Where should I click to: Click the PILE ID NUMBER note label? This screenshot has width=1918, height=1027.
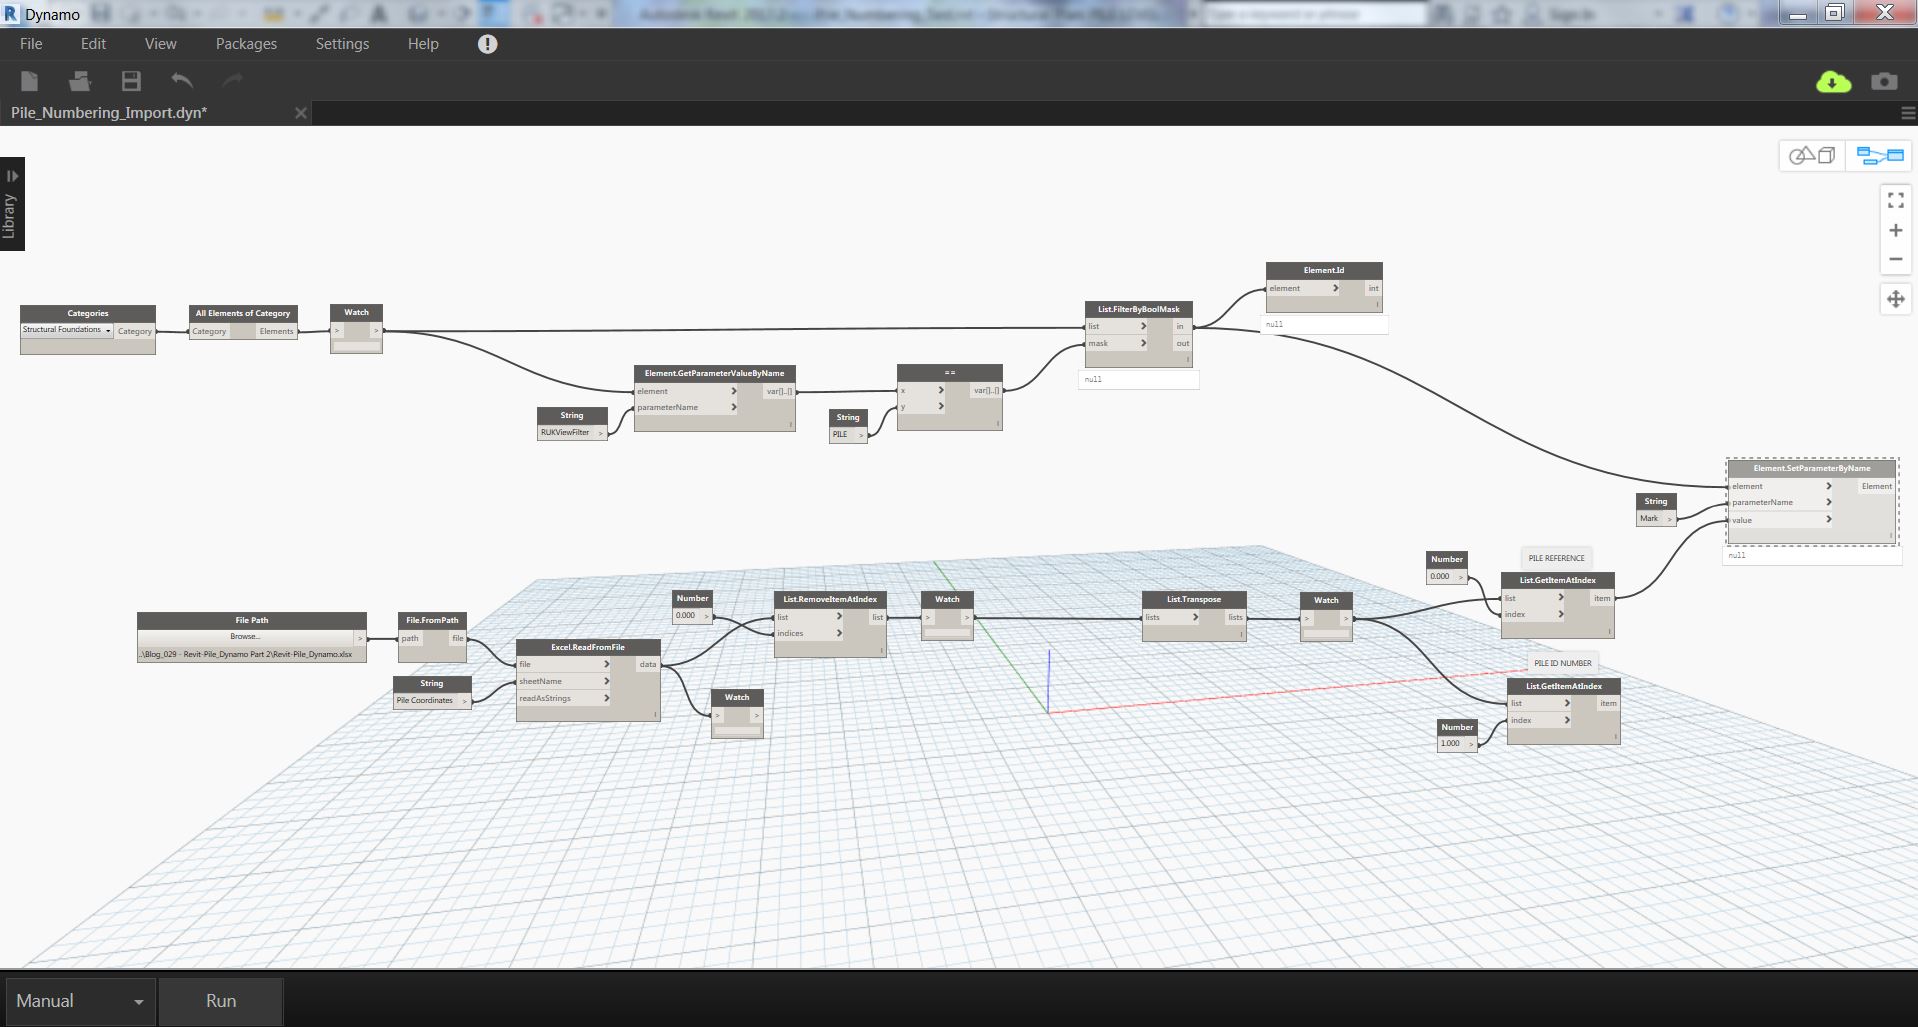(1563, 663)
